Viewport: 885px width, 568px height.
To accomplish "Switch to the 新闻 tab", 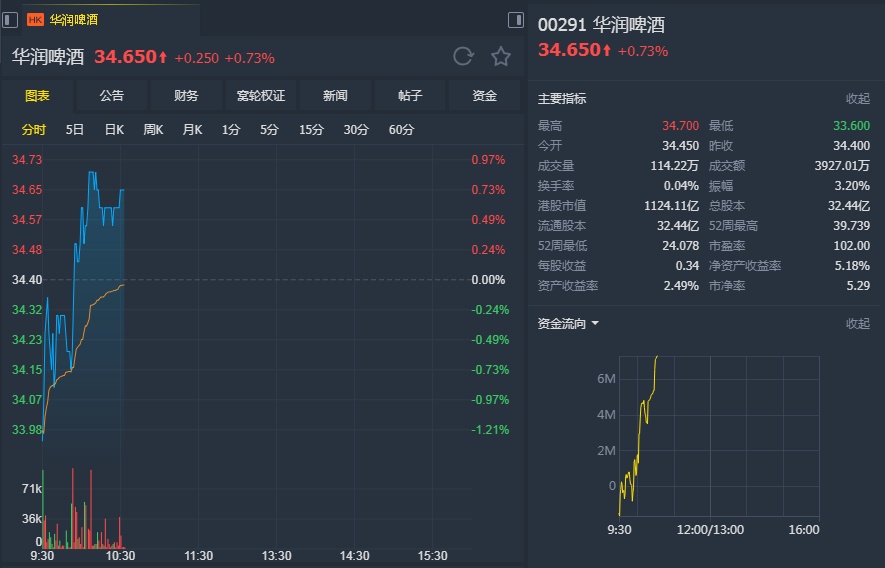I will pos(335,95).
